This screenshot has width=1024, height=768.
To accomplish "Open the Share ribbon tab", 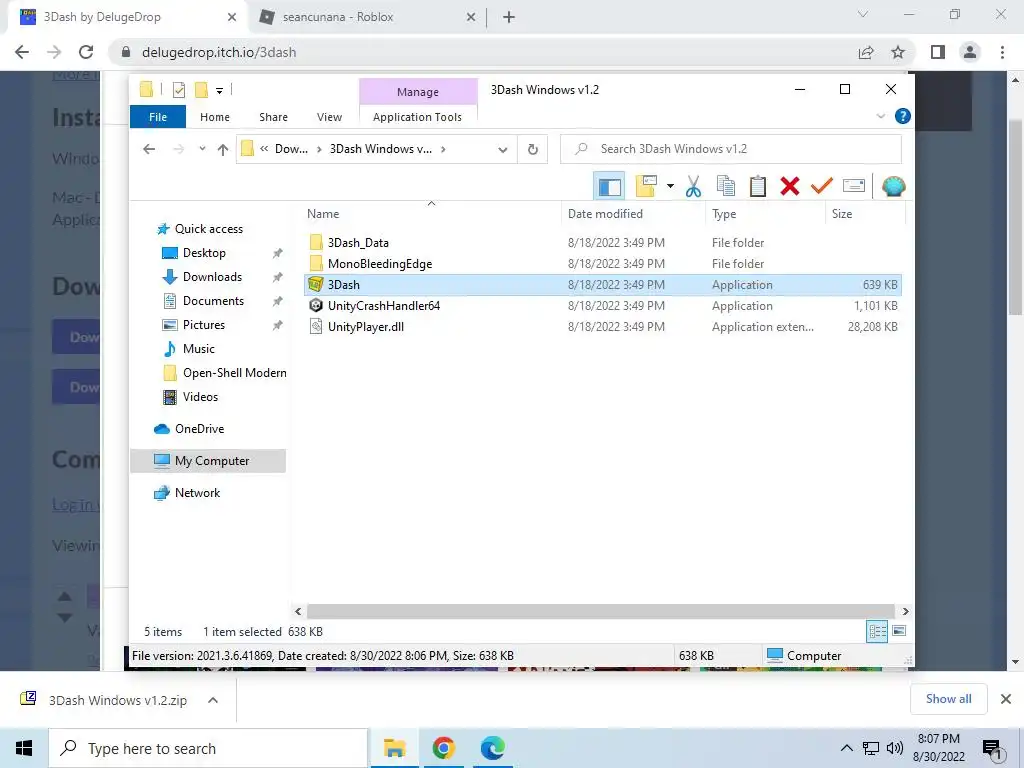I will click(273, 117).
